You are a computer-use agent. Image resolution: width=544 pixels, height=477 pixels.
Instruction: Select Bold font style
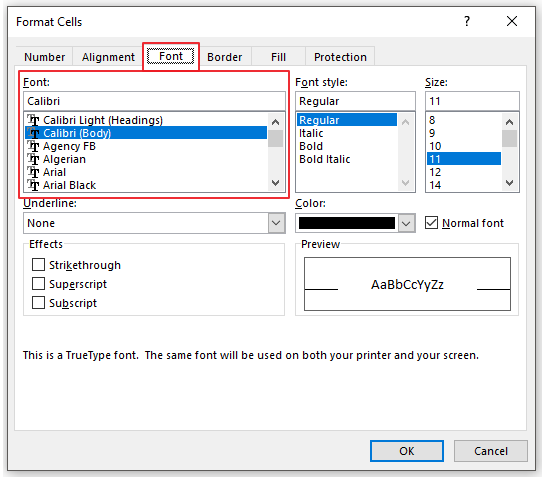(x=347, y=146)
